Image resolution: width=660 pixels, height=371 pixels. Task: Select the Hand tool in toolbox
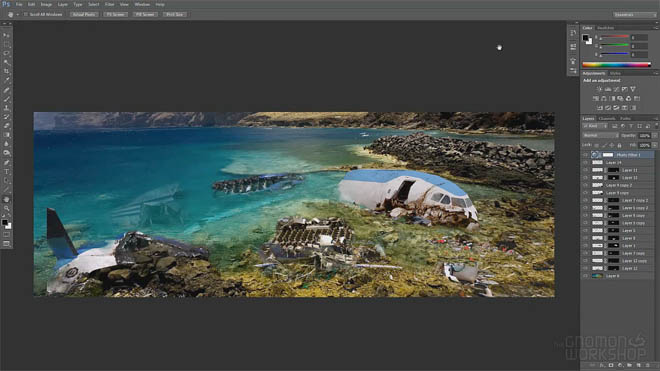click(6, 199)
